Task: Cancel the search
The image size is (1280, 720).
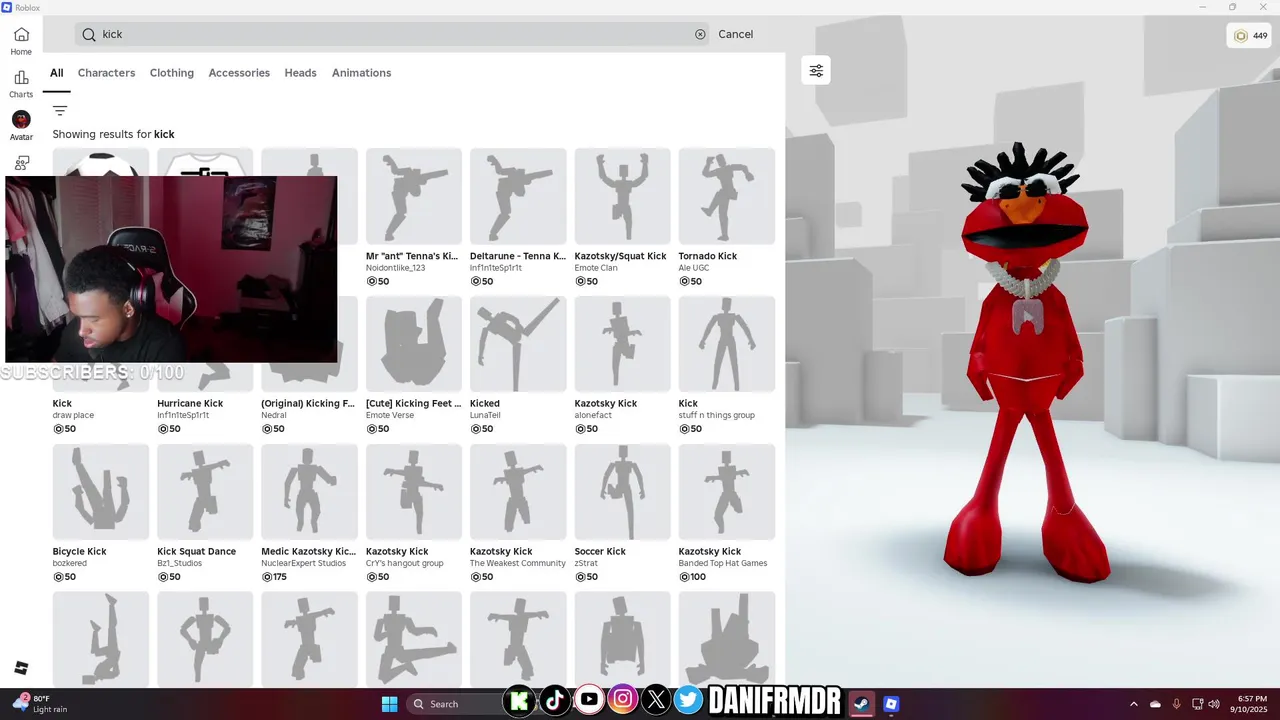Action: 735,34
